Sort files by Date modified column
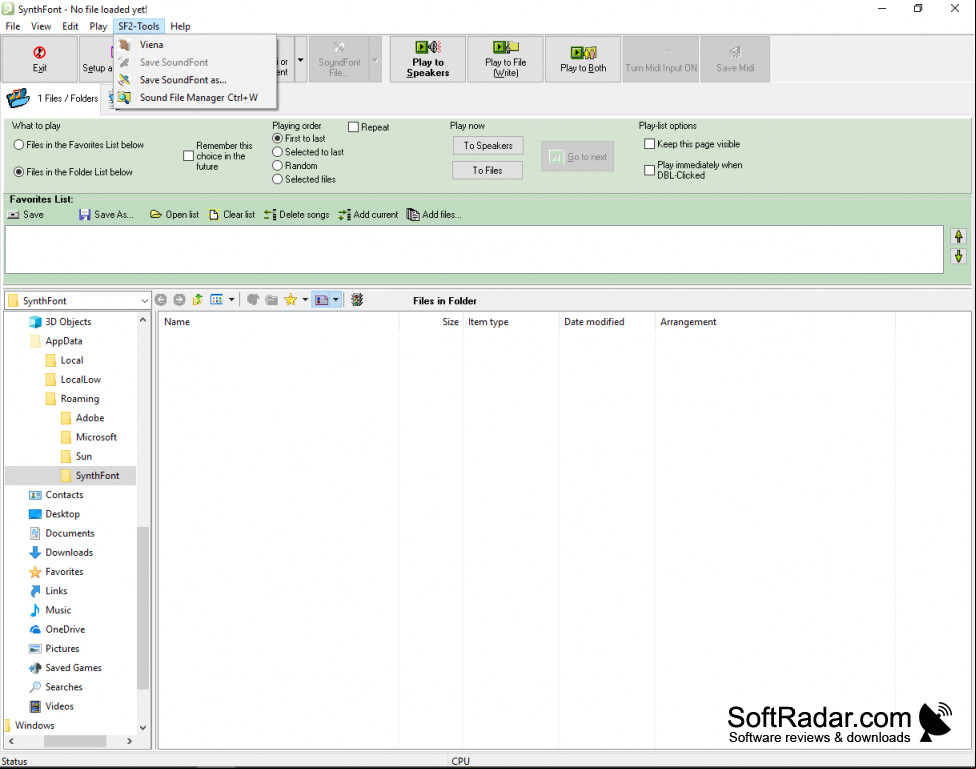 point(606,322)
